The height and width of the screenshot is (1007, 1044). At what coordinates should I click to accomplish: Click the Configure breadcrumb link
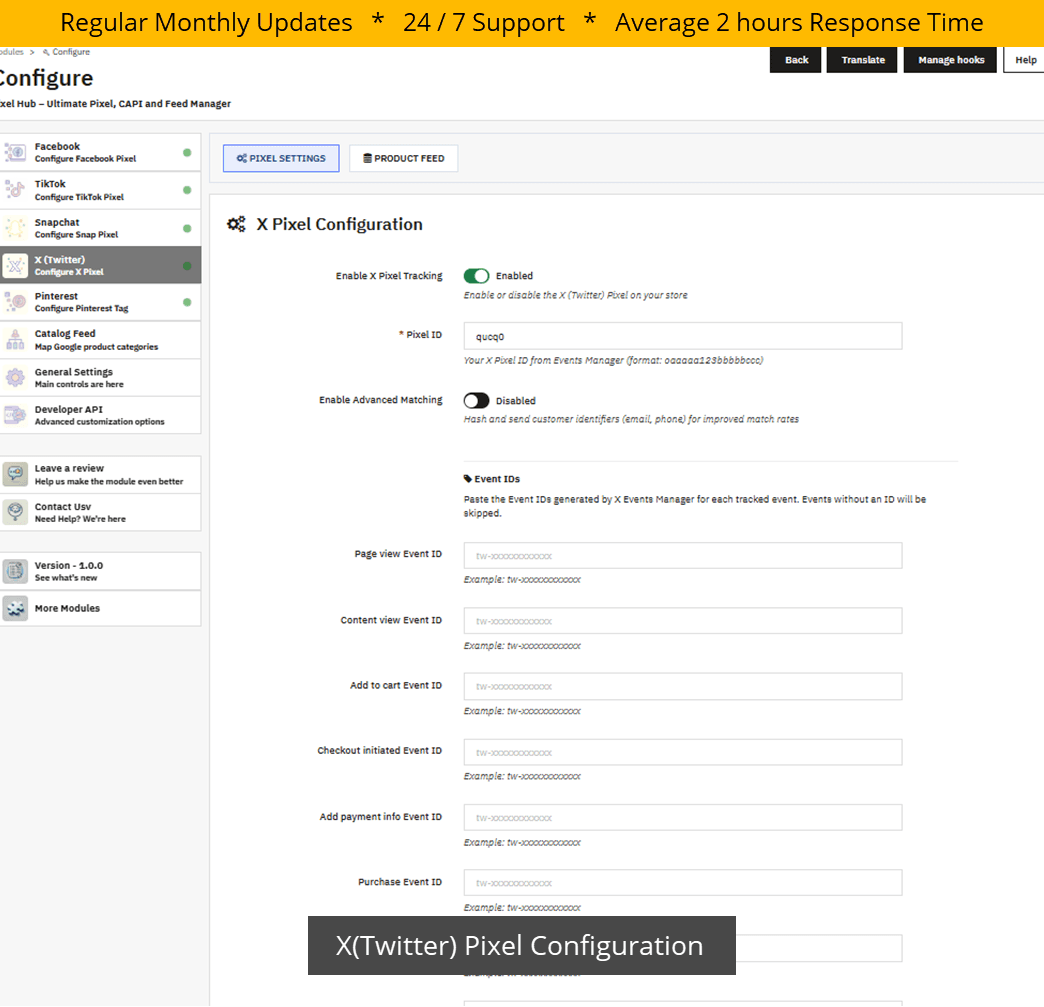[x=71, y=52]
